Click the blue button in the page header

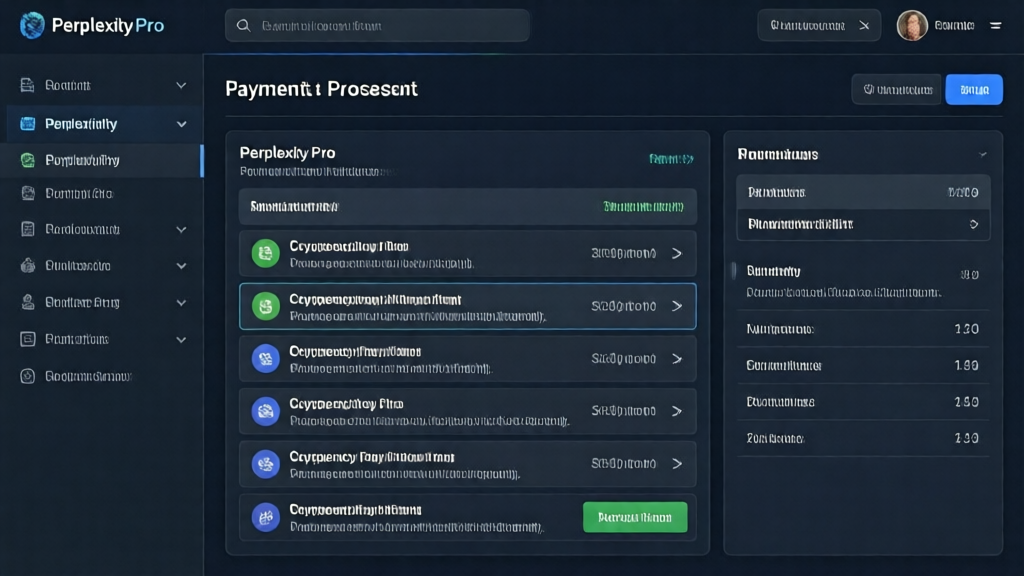coord(973,90)
